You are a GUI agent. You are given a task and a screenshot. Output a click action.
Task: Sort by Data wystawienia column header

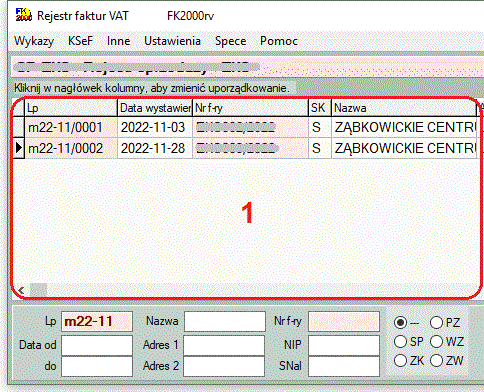pos(155,108)
